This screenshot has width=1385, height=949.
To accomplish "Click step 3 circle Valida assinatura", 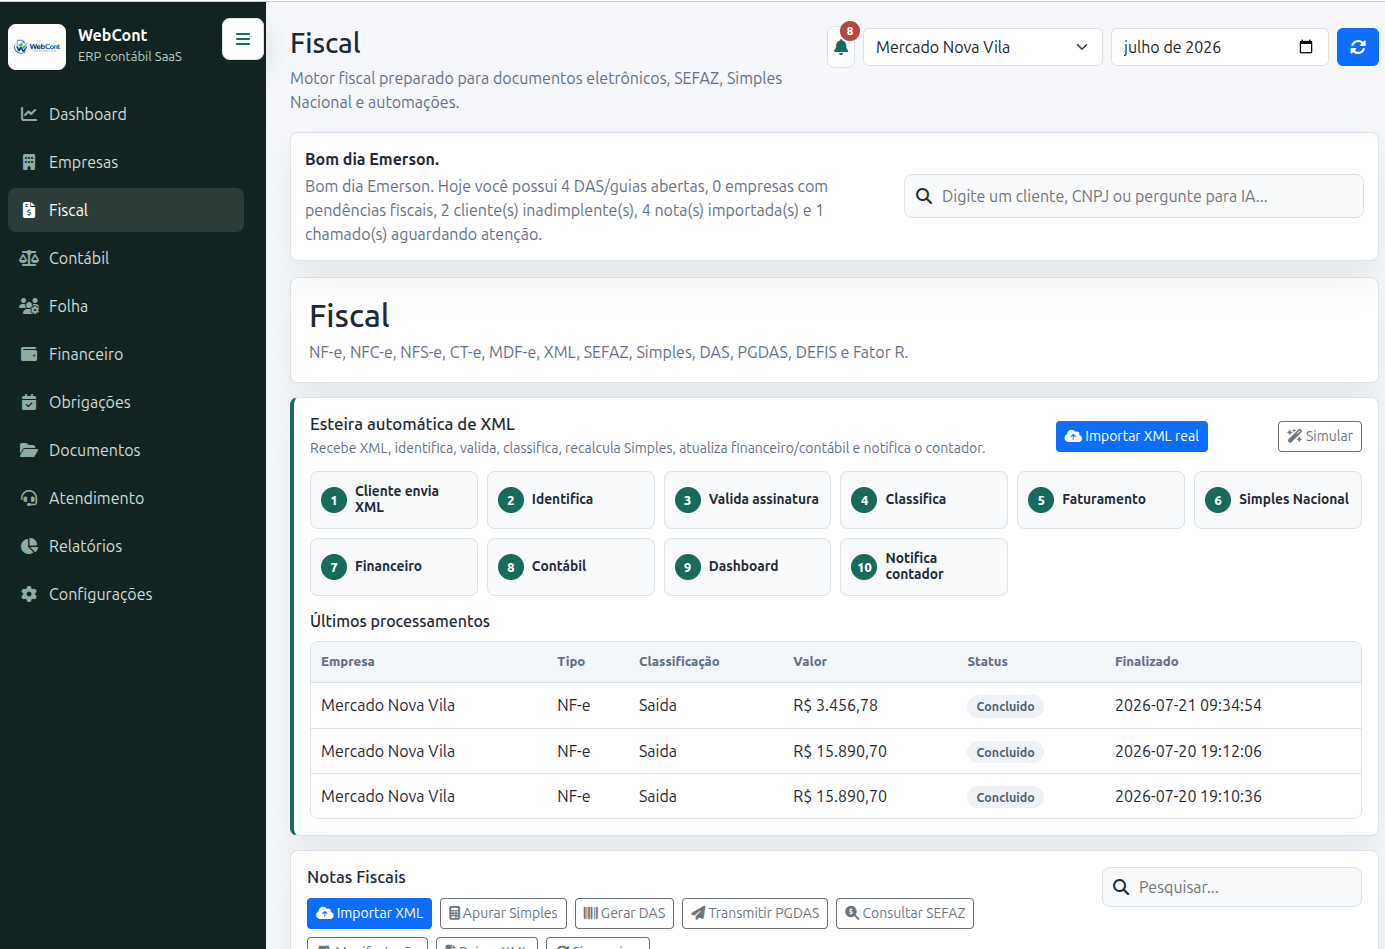I will [x=688, y=500].
